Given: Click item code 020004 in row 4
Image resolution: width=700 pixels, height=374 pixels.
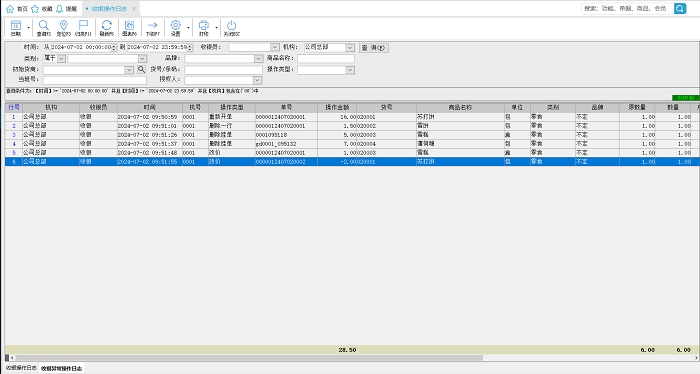Looking at the screenshot, I should (366, 144).
